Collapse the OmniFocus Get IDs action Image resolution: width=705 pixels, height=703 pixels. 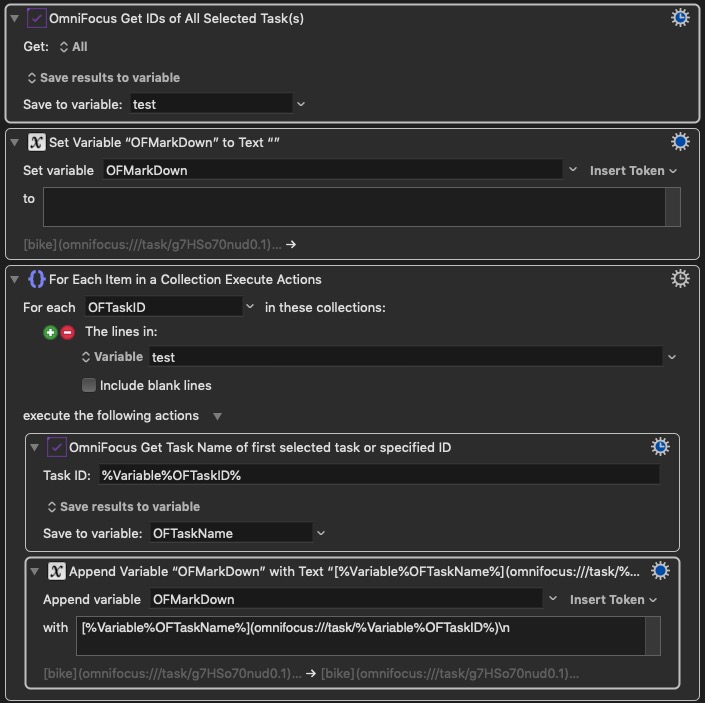15,18
